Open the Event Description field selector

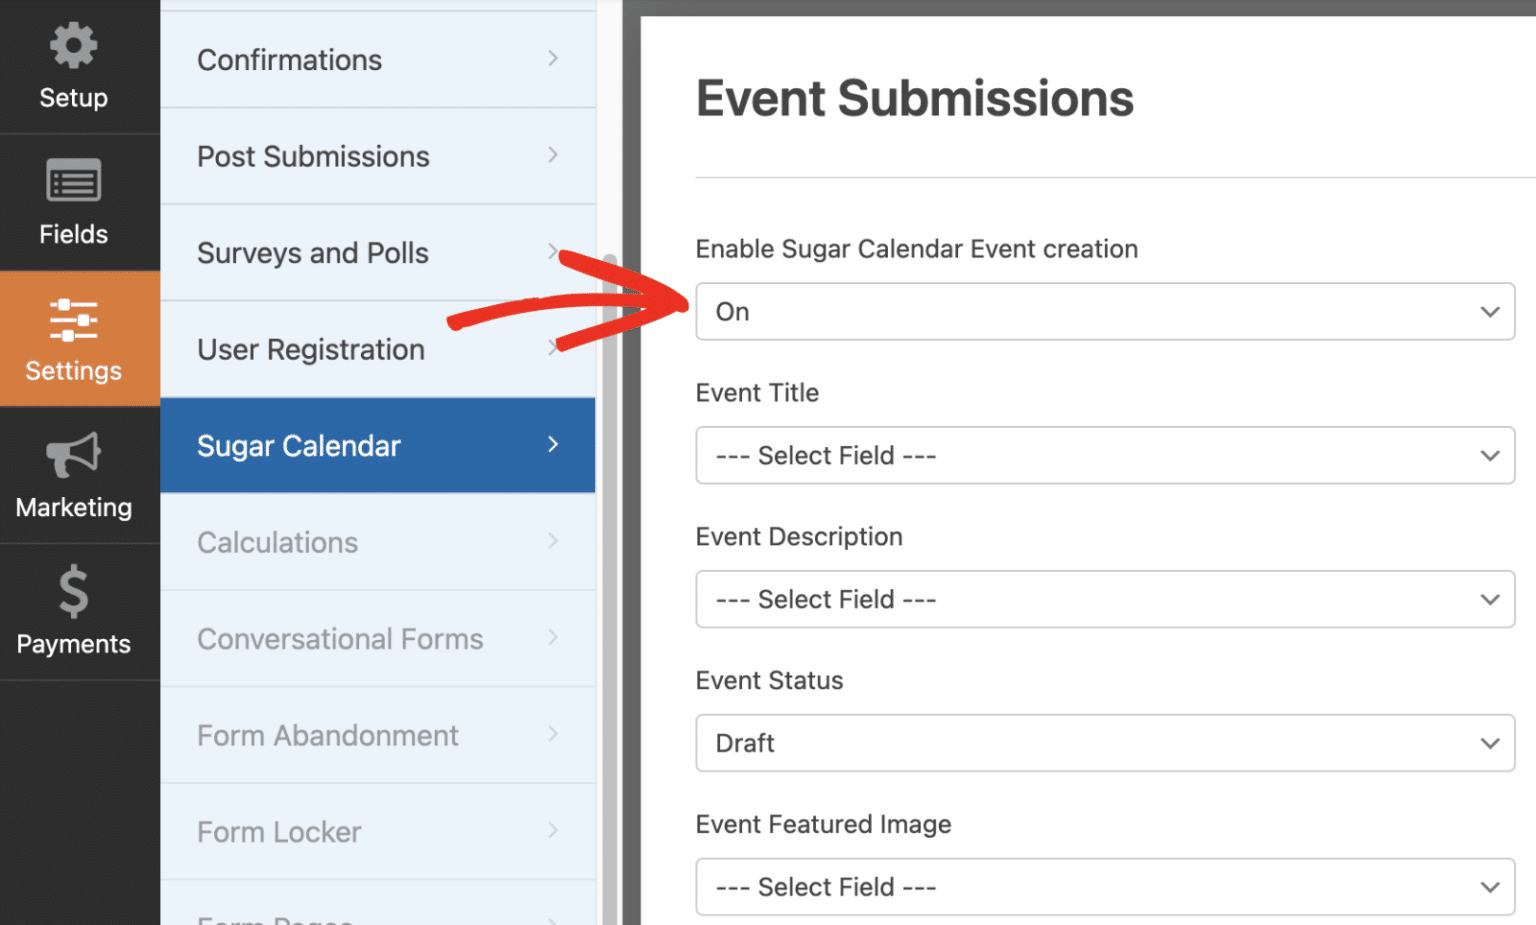(x=1105, y=599)
